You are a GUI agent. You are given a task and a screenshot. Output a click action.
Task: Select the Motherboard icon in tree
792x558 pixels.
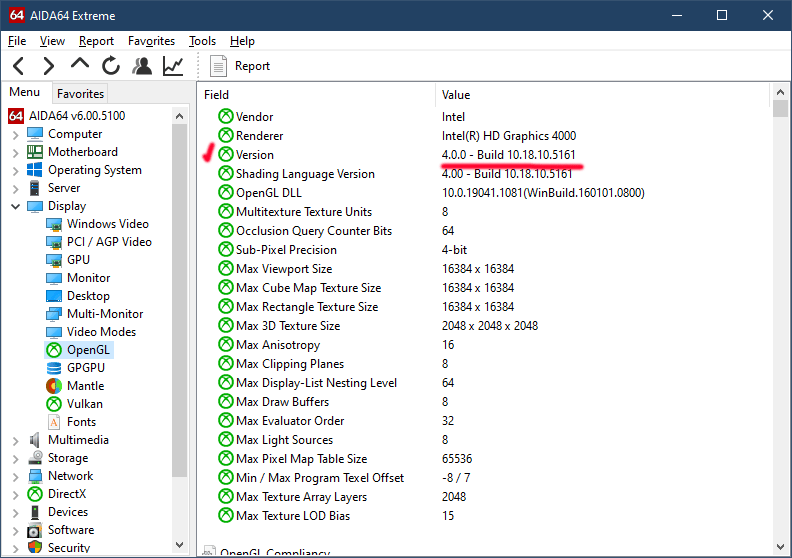tap(35, 151)
